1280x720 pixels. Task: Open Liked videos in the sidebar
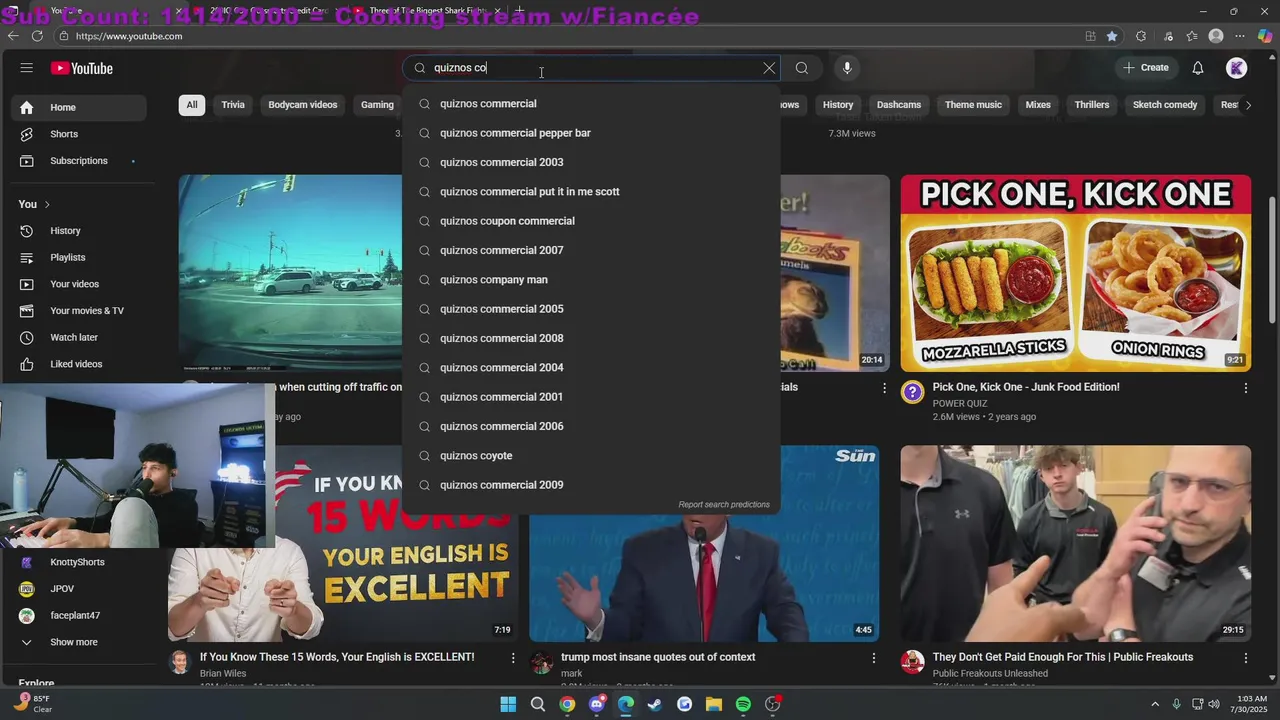pyautogui.click(x=77, y=364)
